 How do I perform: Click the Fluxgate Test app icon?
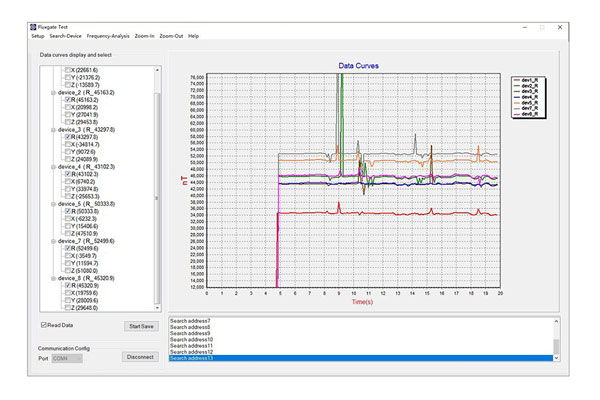(34, 26)
